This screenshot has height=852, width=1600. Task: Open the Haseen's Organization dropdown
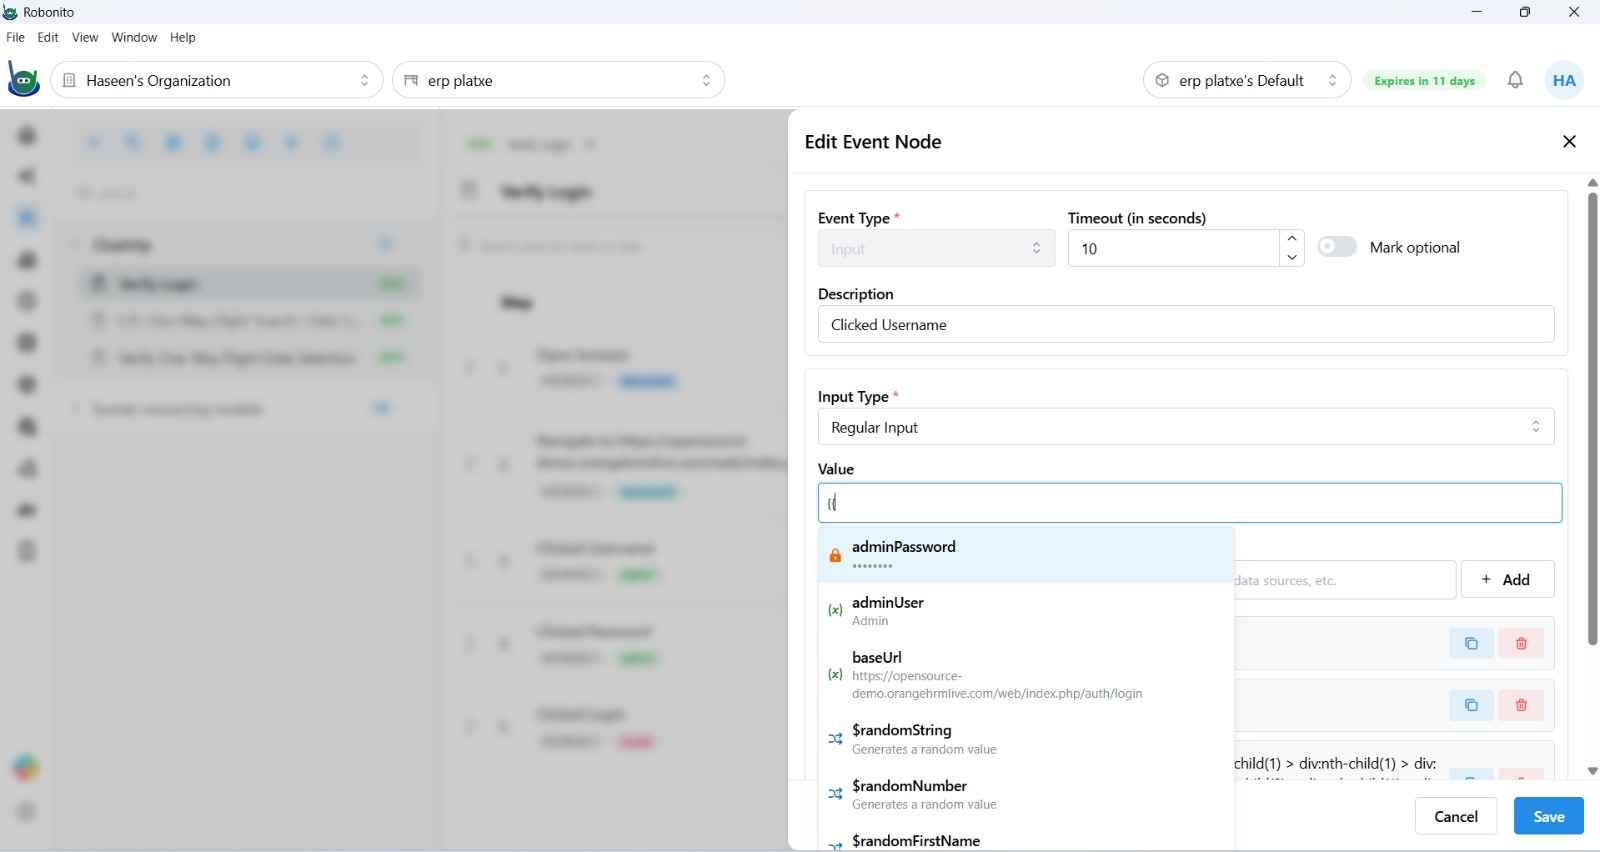217,80
